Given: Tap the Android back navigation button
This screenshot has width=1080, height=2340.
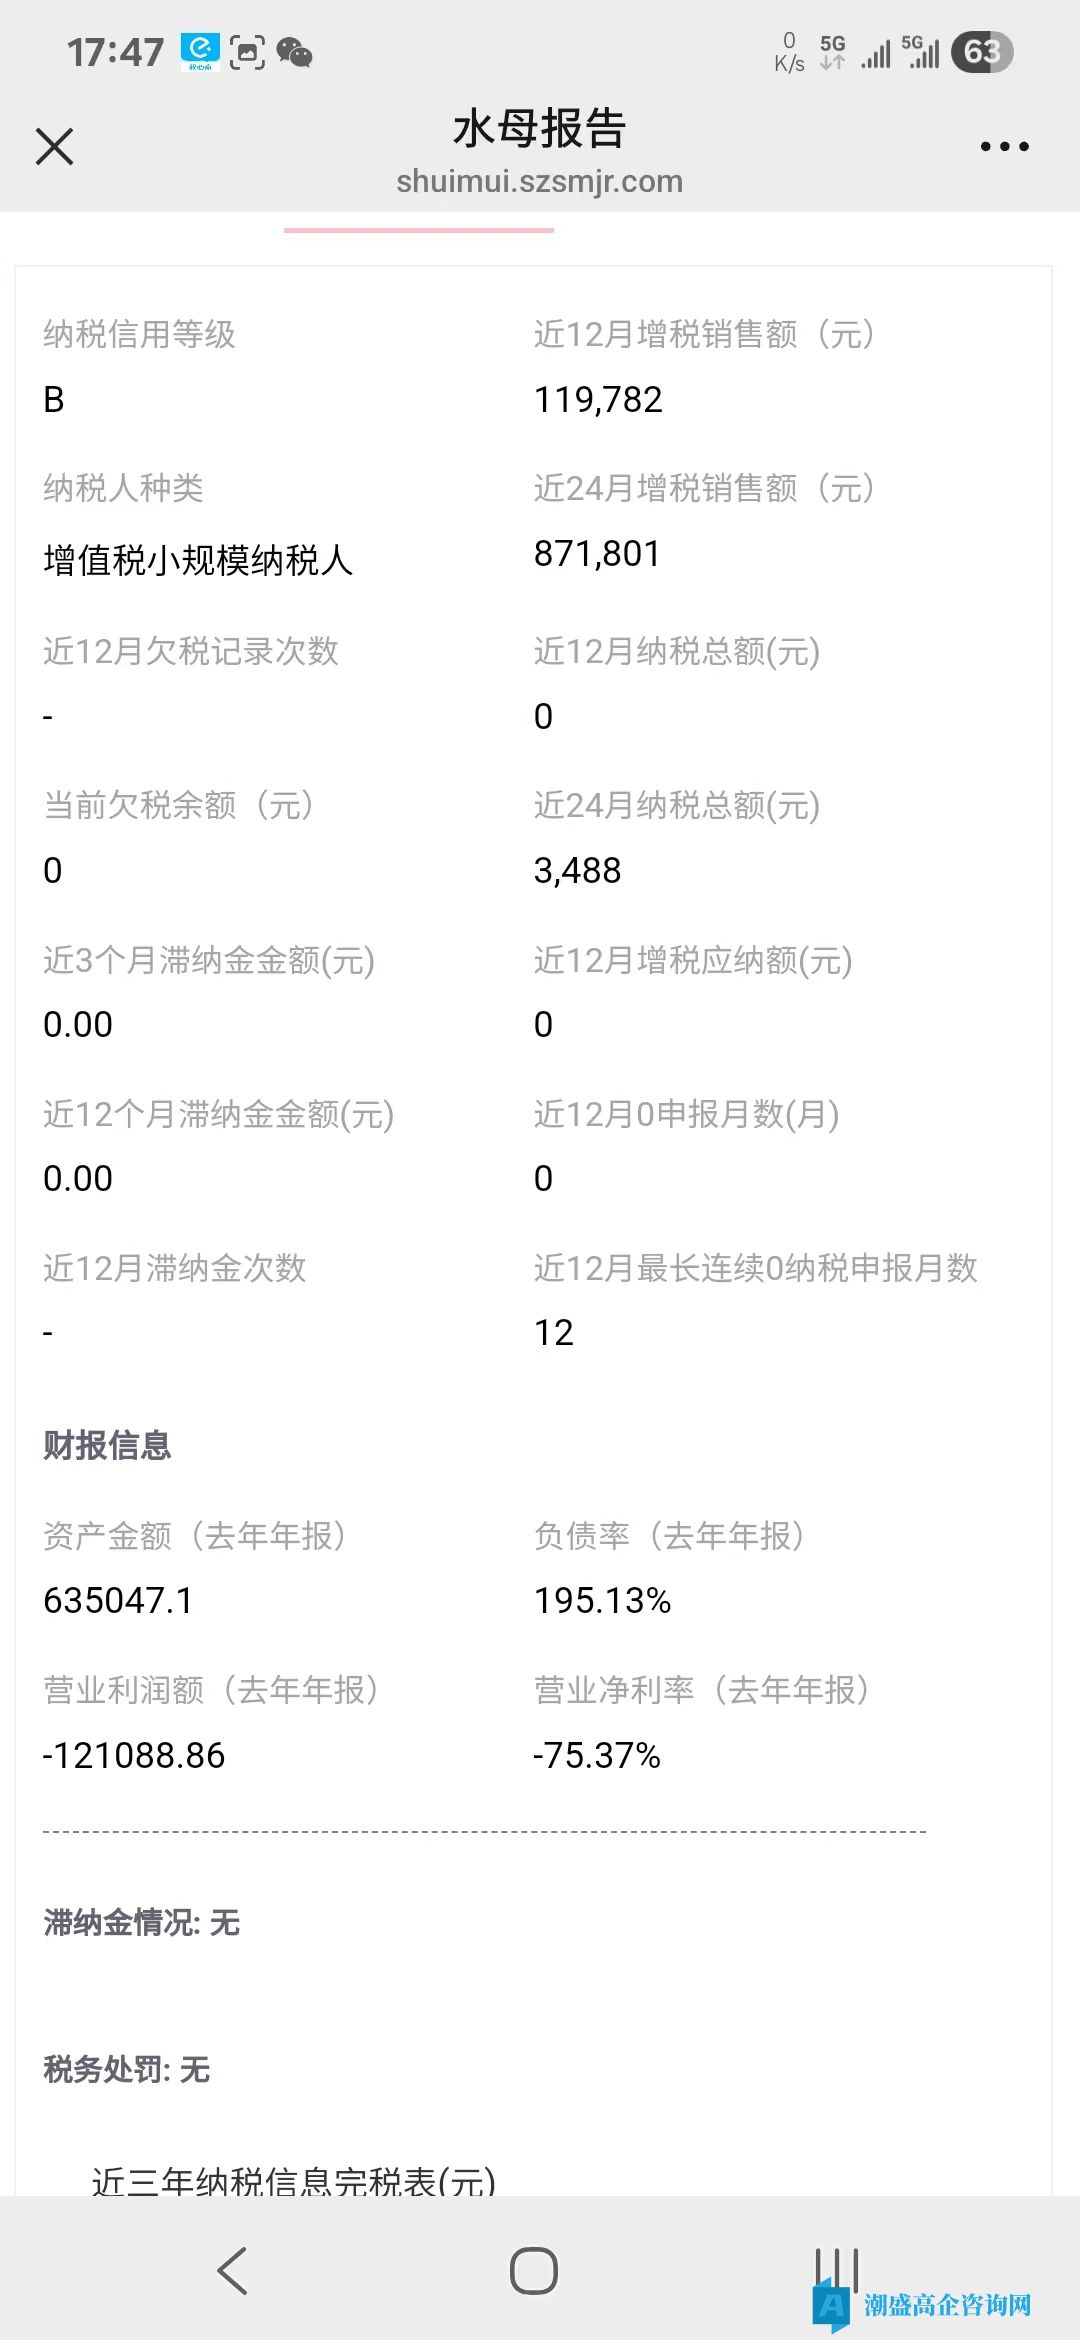Looking at the screenshot, I should coord(232,2270).
